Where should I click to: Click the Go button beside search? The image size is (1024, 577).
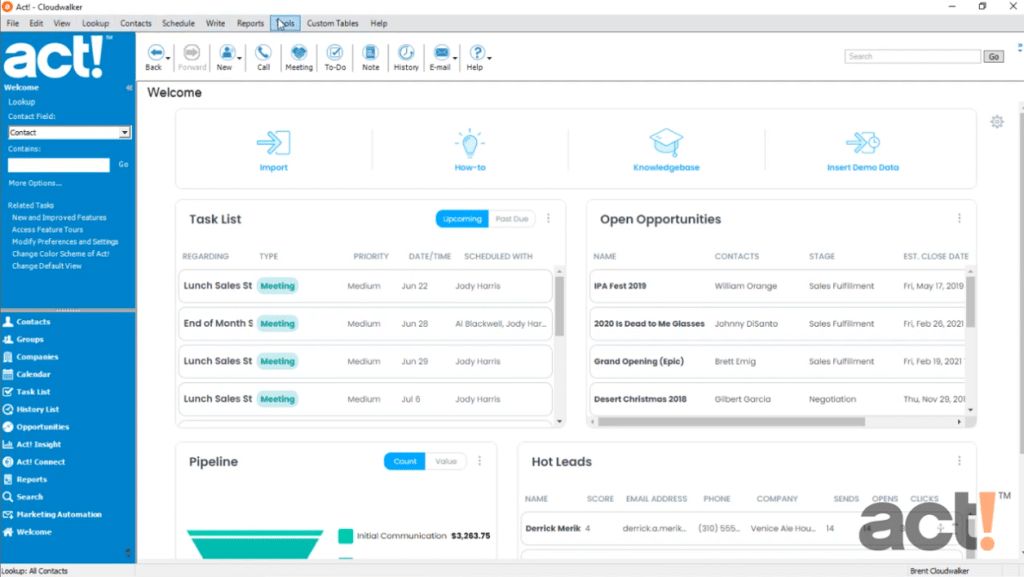[x=993, y=57]
